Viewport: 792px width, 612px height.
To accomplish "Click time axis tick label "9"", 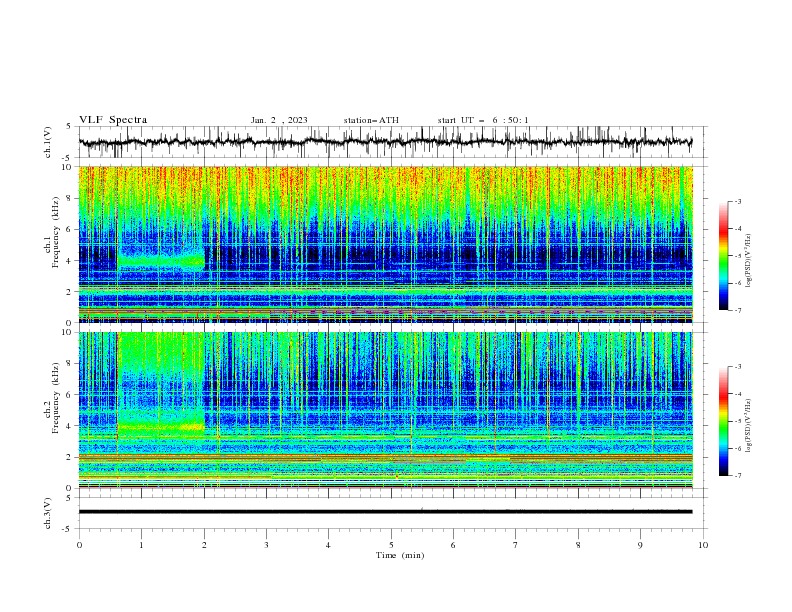I will click(x=640, y=545).
